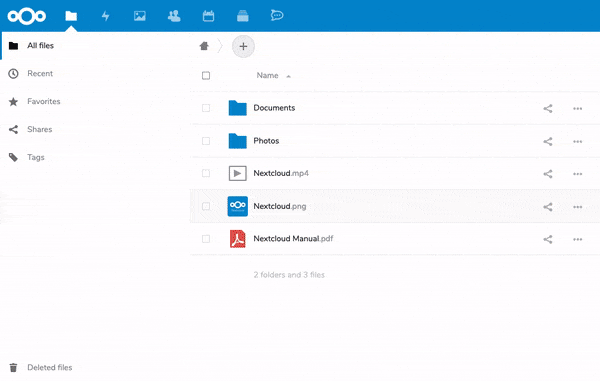
Task: Select checkbox for Nextcloud.png
Action: point(206,206)
